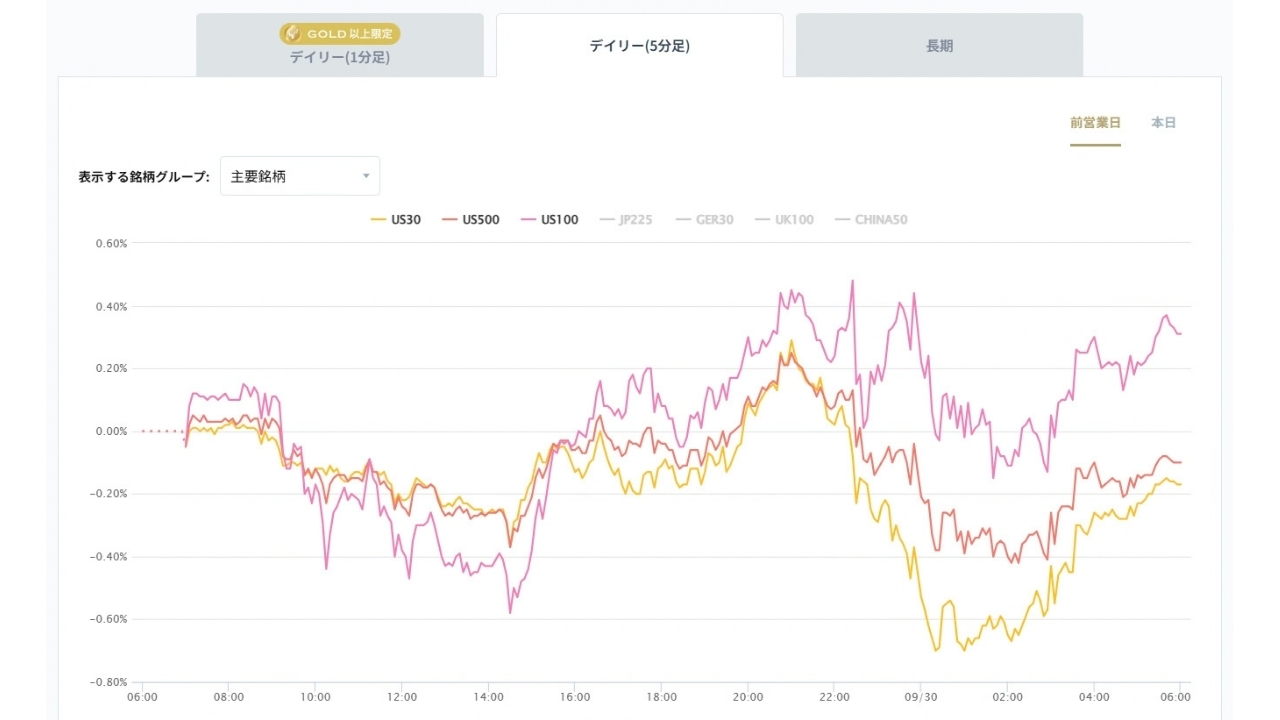The width and height of the screenshot is (1280, 720).
Task: Enable the JP225 series in the legend
Action: coord(625,220)
